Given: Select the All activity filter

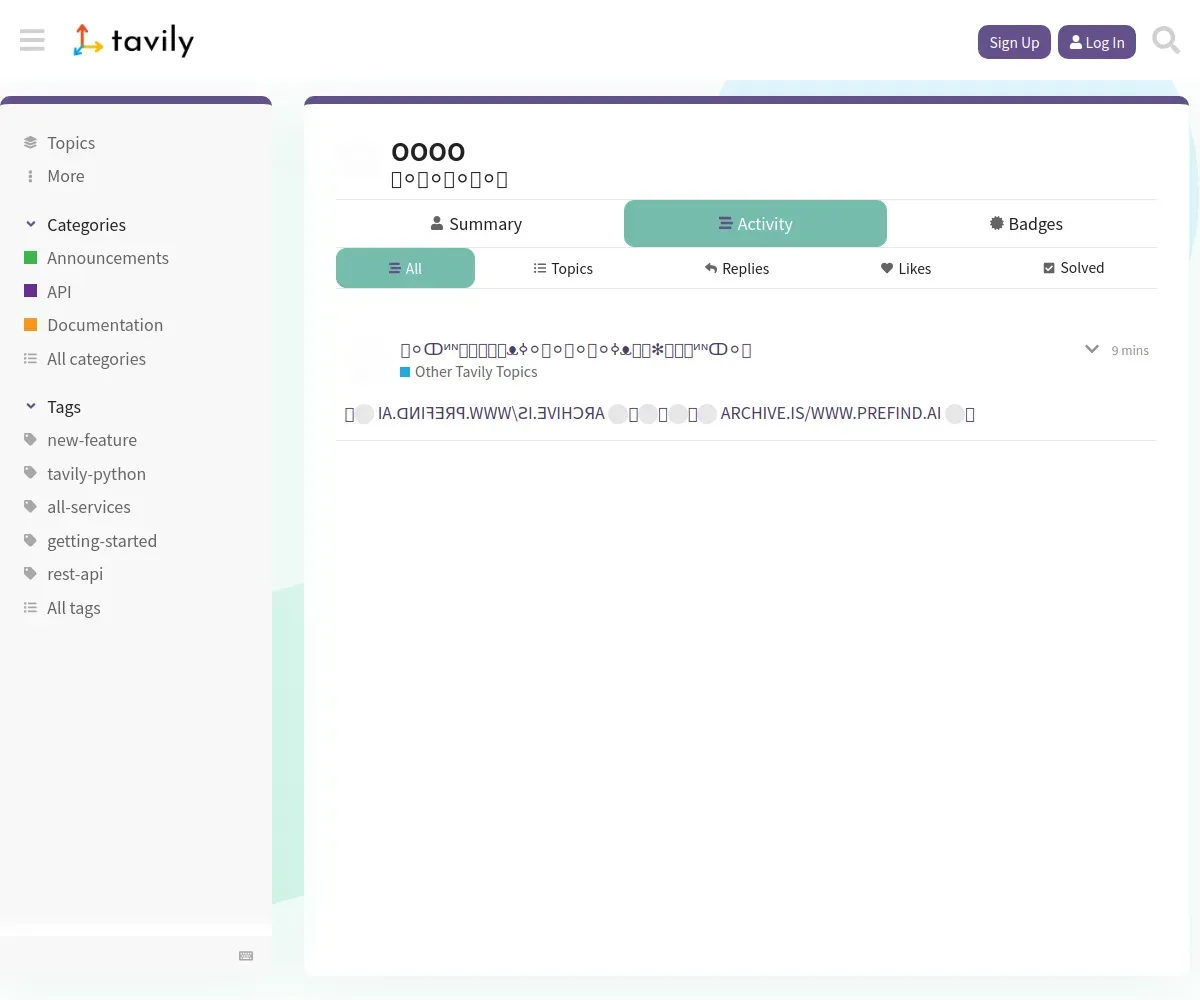Looking at the screenshot, I should pos(405,268).
